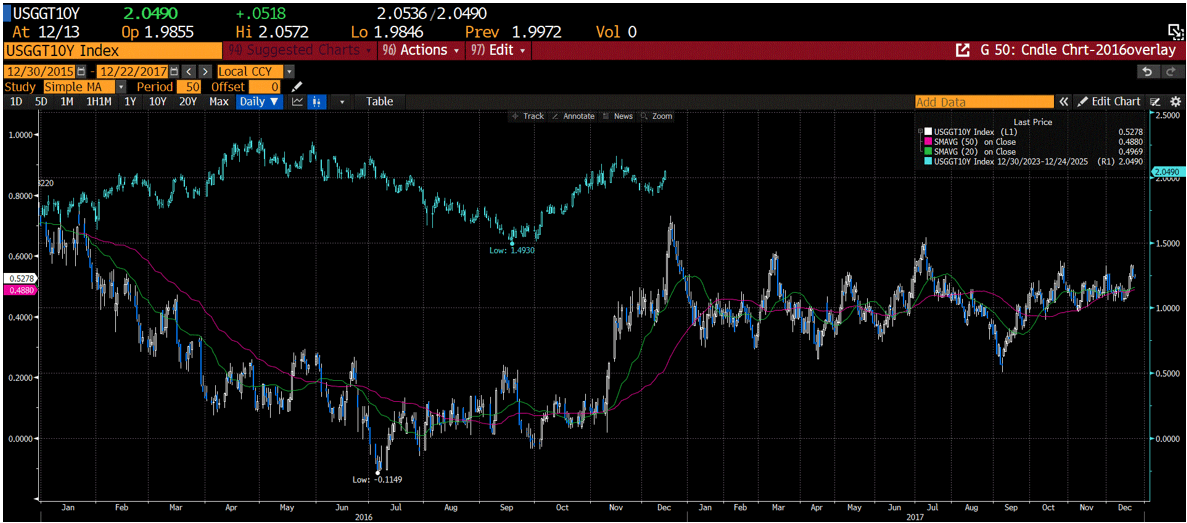Switch to line chart type icon
Viewport: 1187px width, 523px height.
point(298,101)
